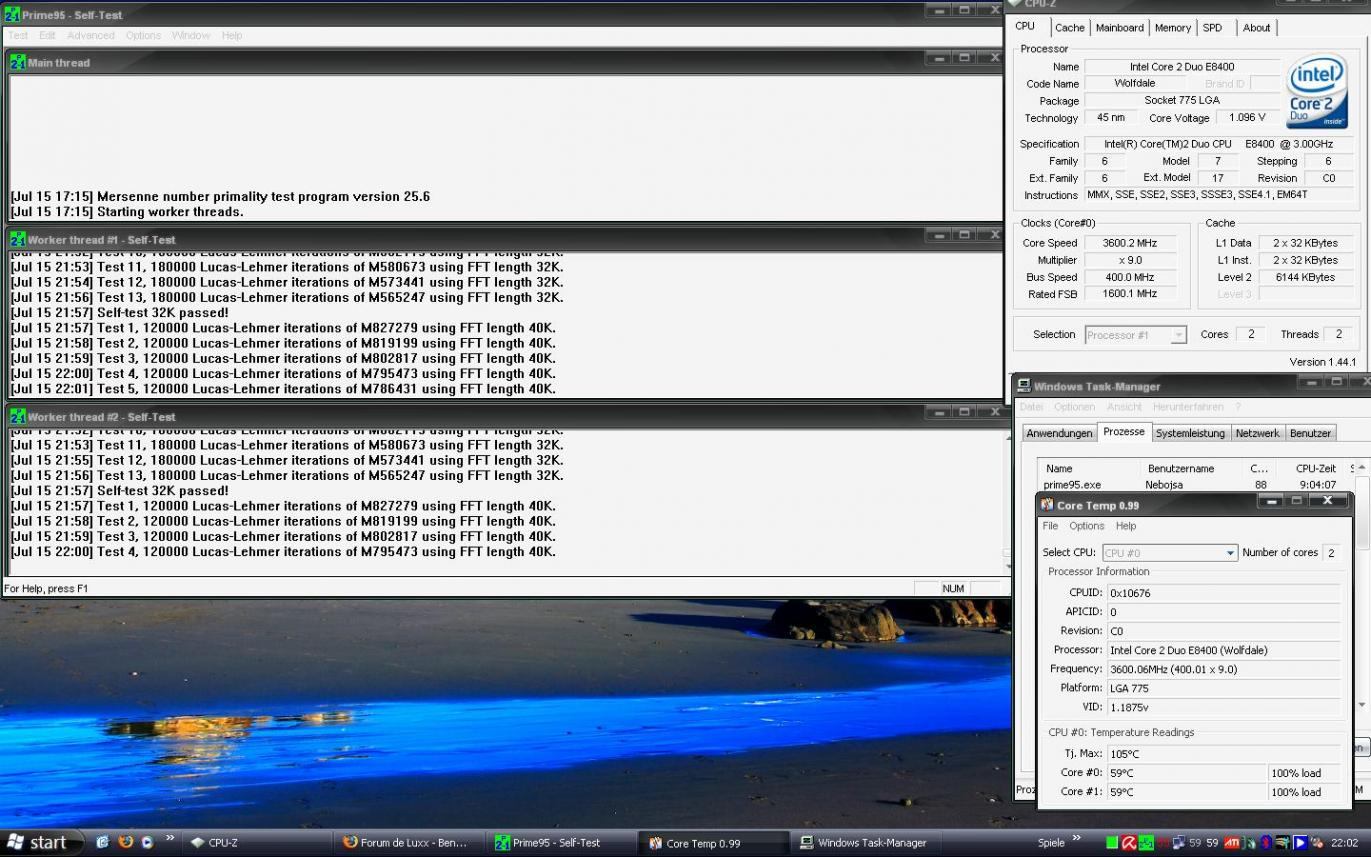The height and width of the screenshot is (857, 1371).
Task: Open the Netzwerk tab in Task-Manager
Action: click(1257, 433)
